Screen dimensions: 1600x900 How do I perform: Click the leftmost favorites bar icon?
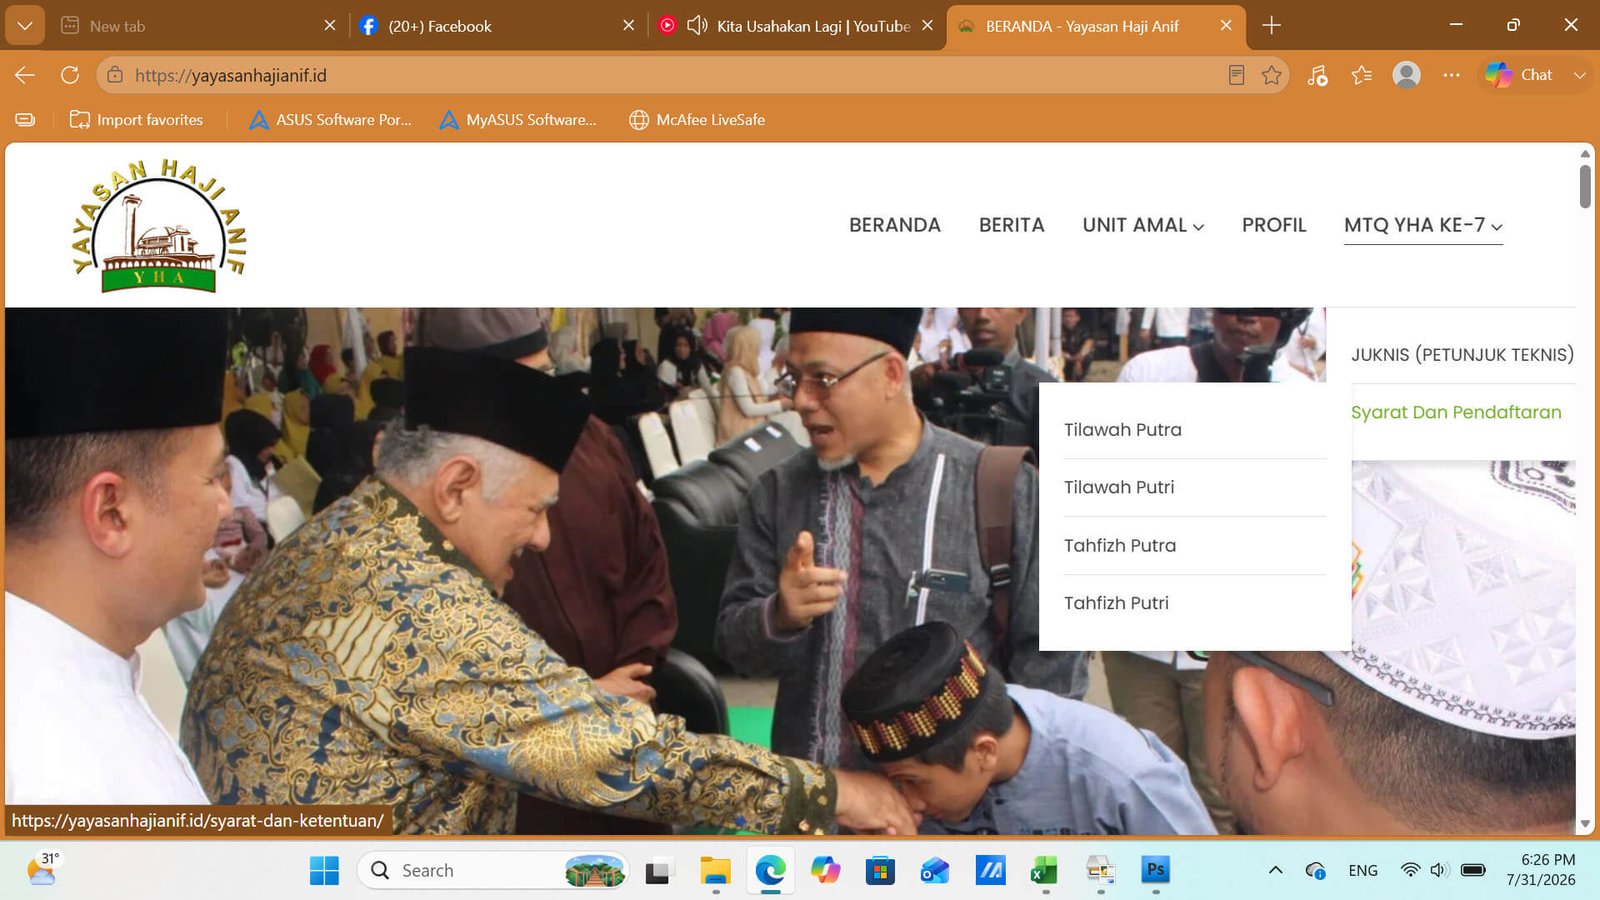pyautogui.click(x=25, y=120)
